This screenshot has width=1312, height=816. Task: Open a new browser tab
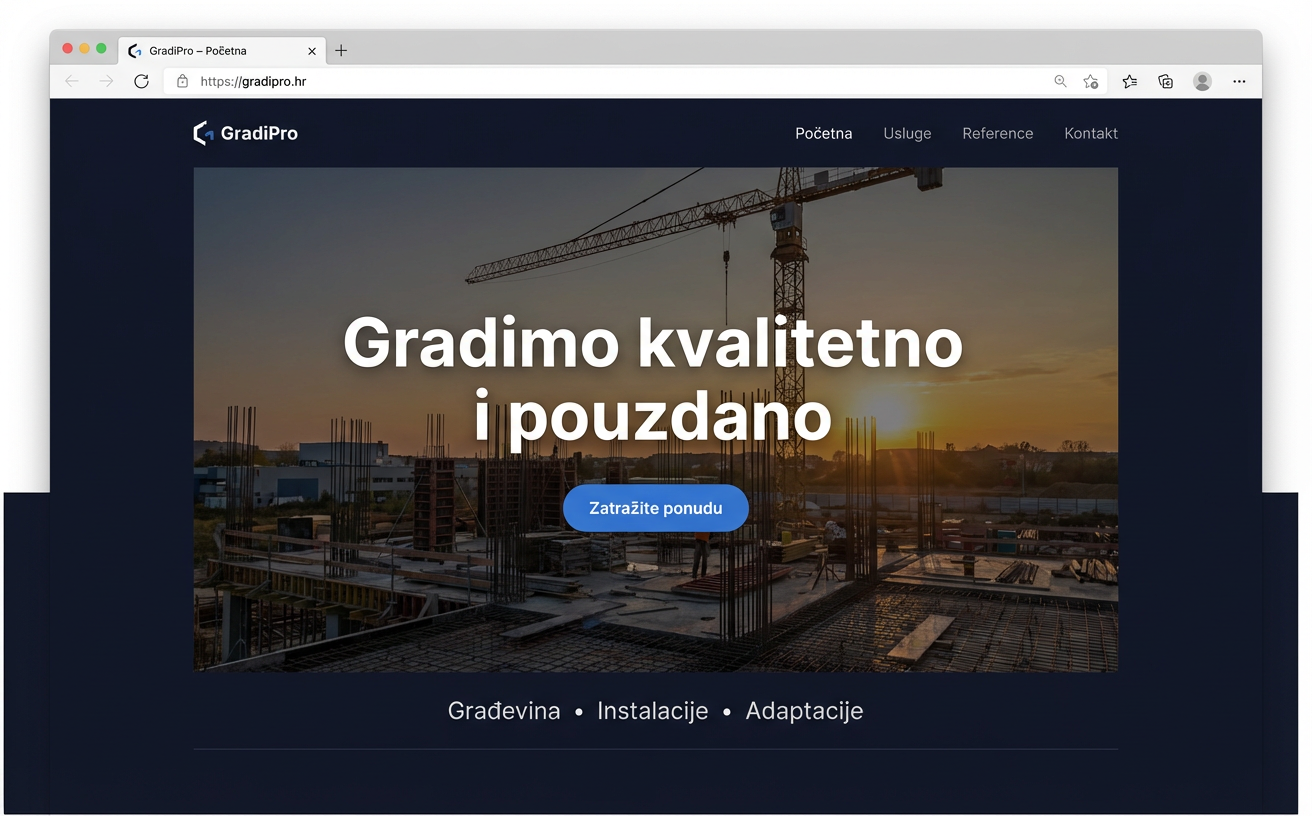341,50
